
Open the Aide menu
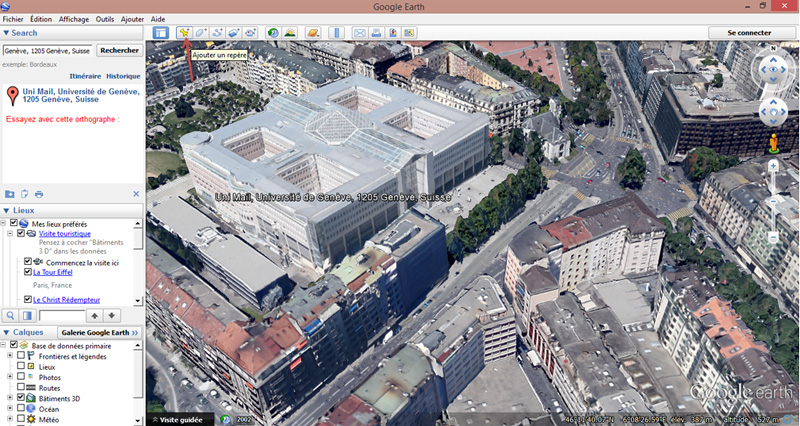coord(158,19)
